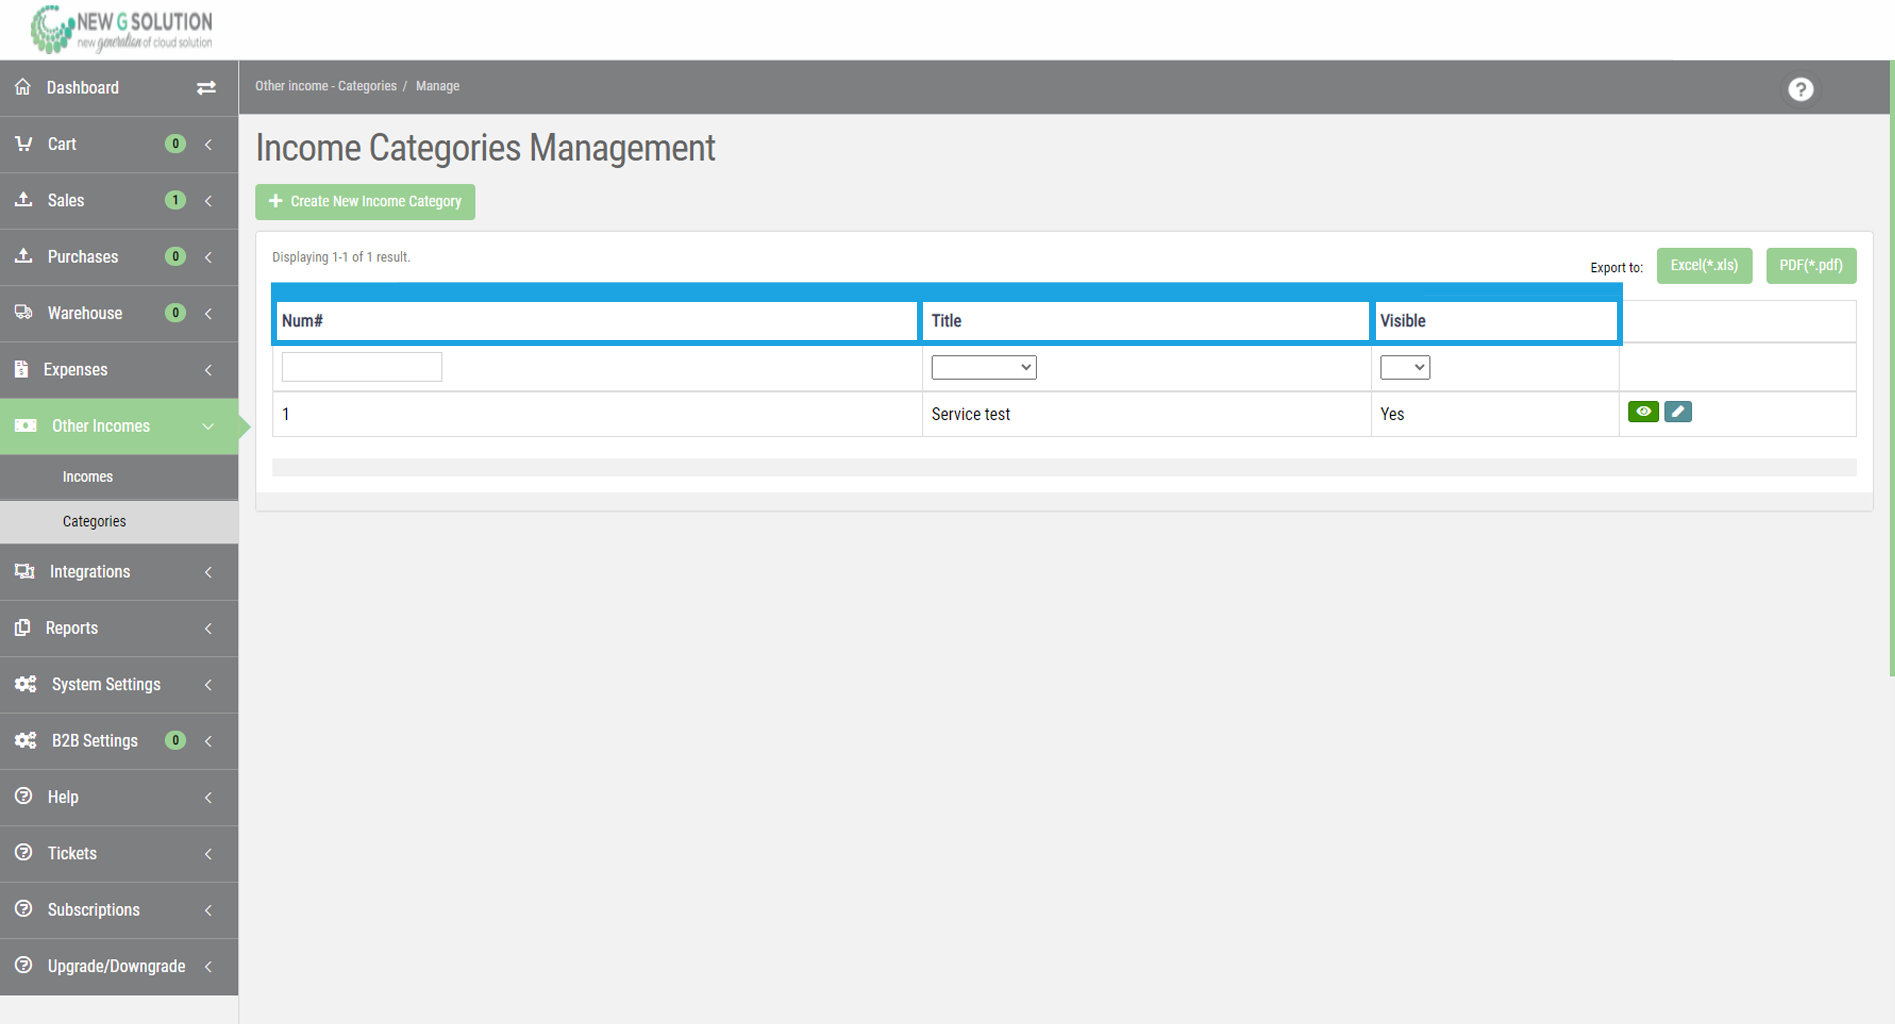Click inside the Num# filter field

click(x=361, y=367)
